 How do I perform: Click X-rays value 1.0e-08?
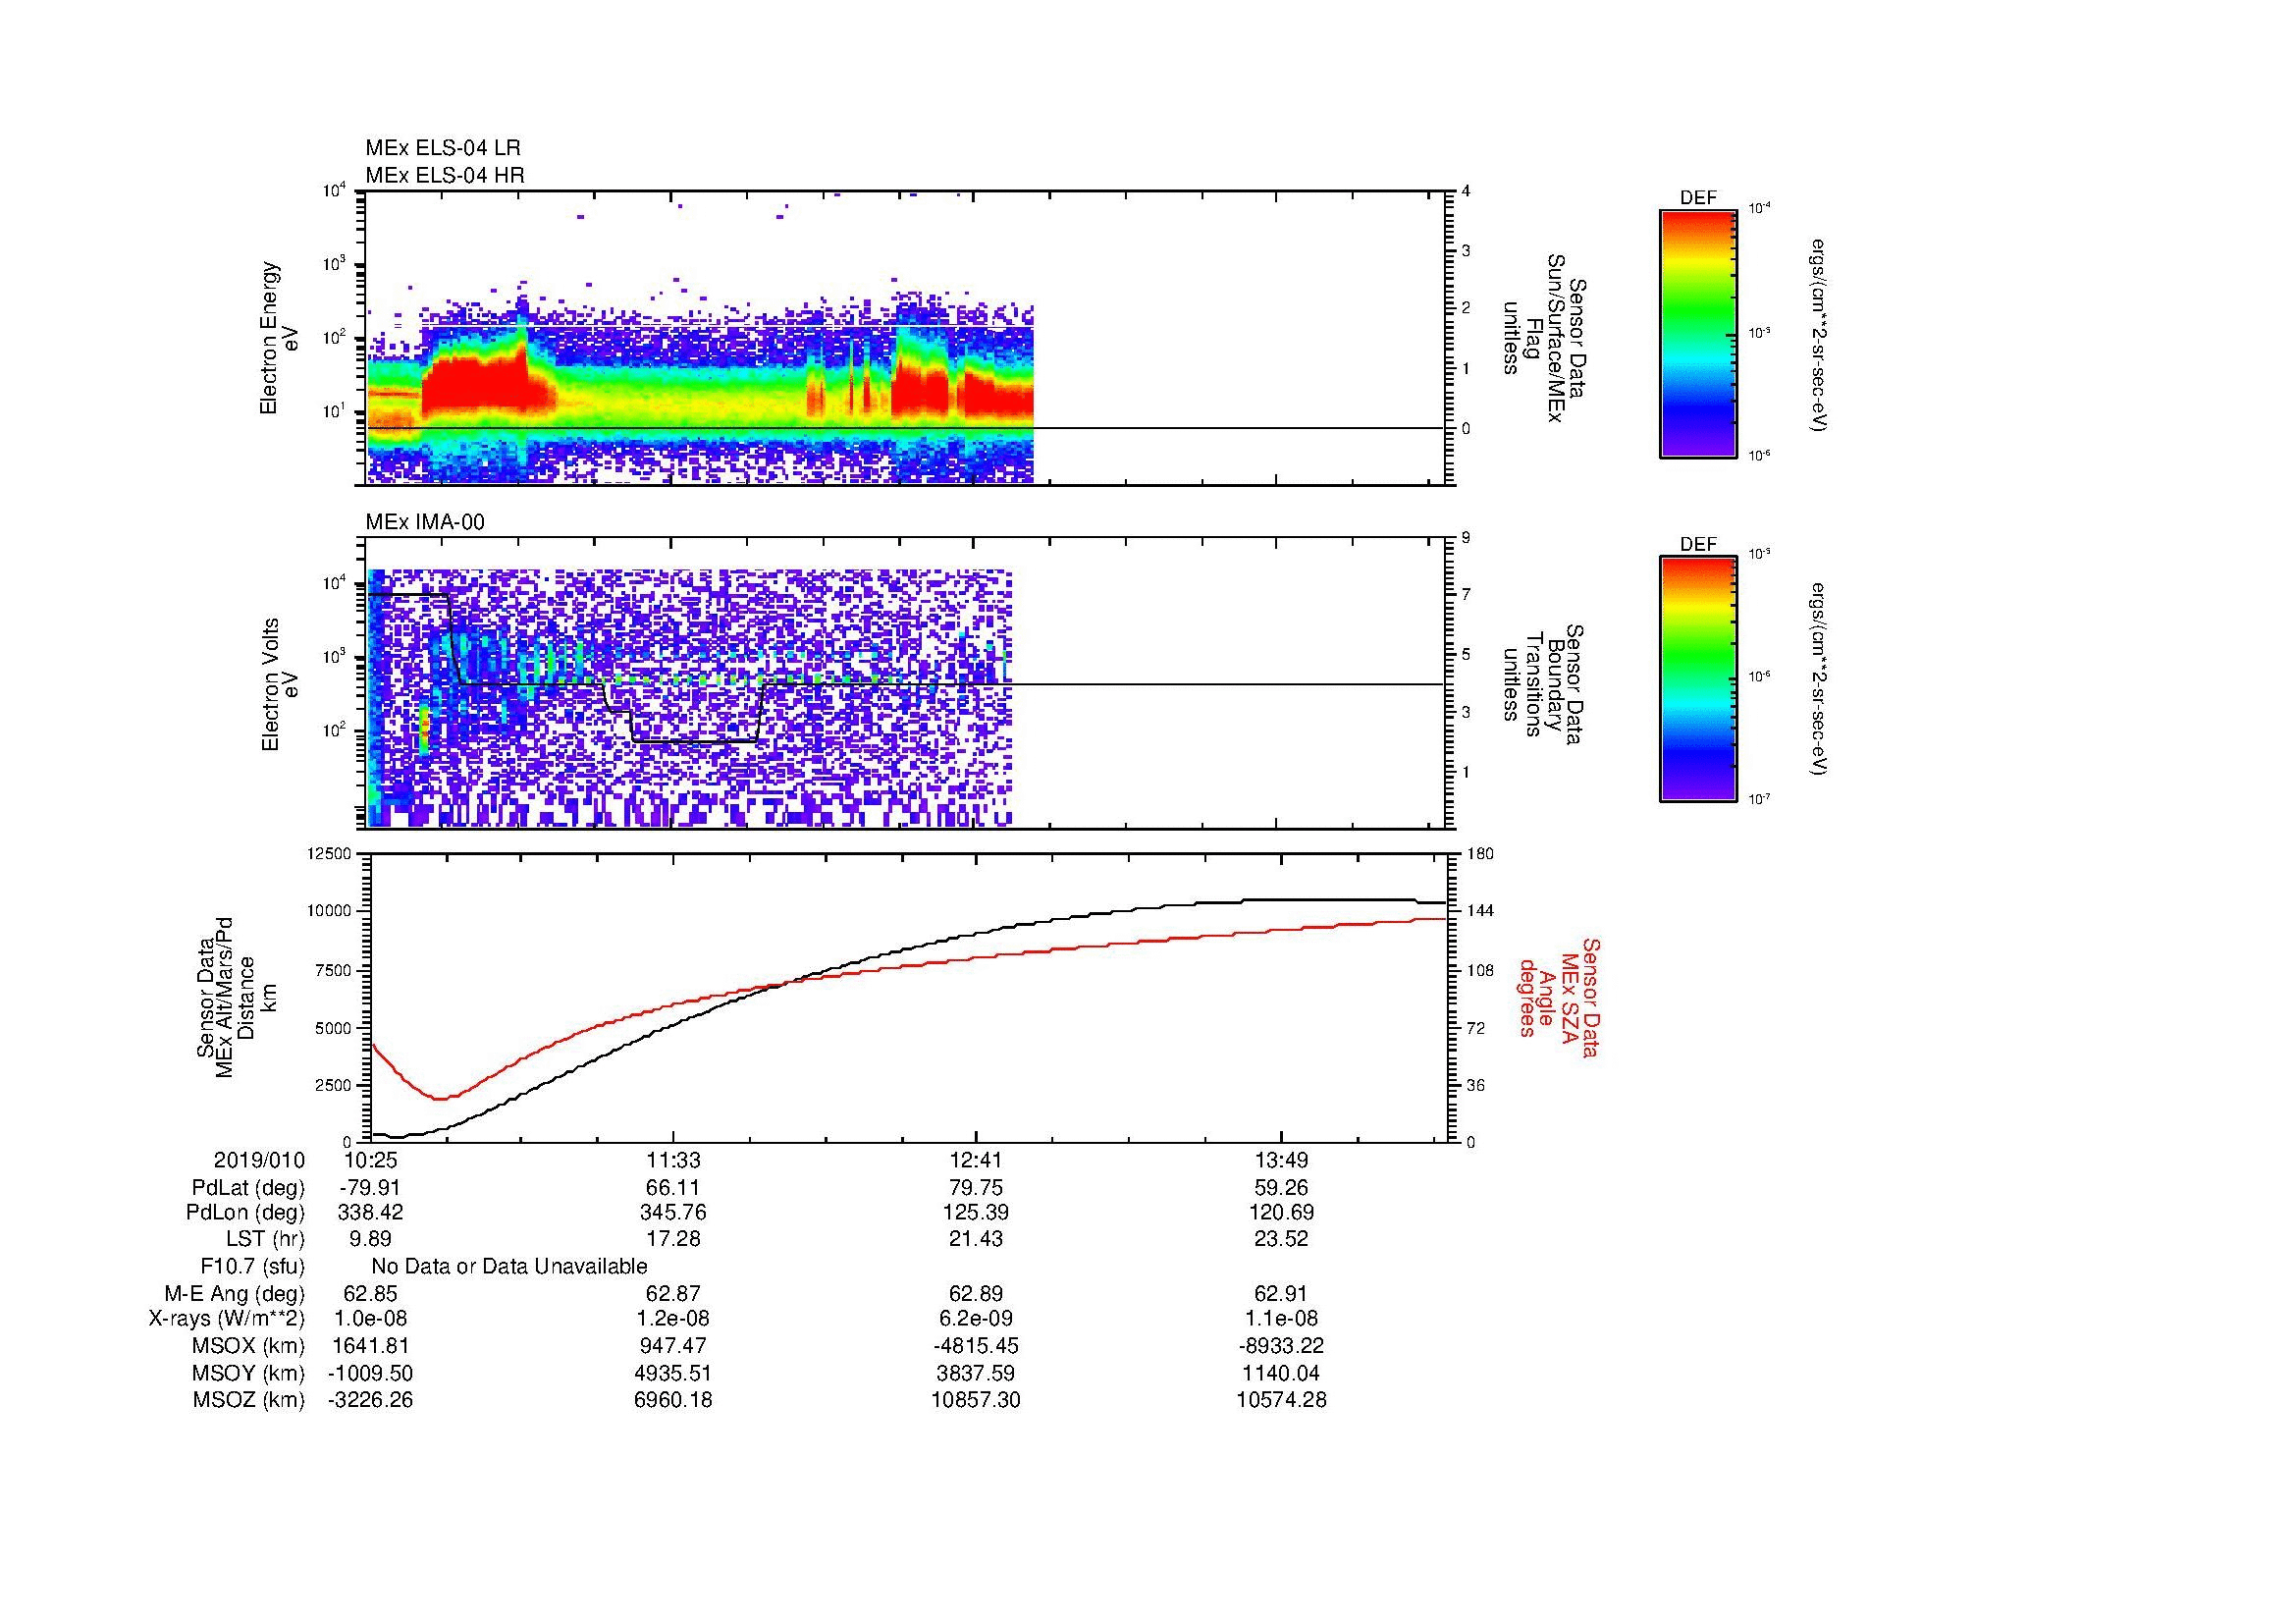pos(371,1320)
